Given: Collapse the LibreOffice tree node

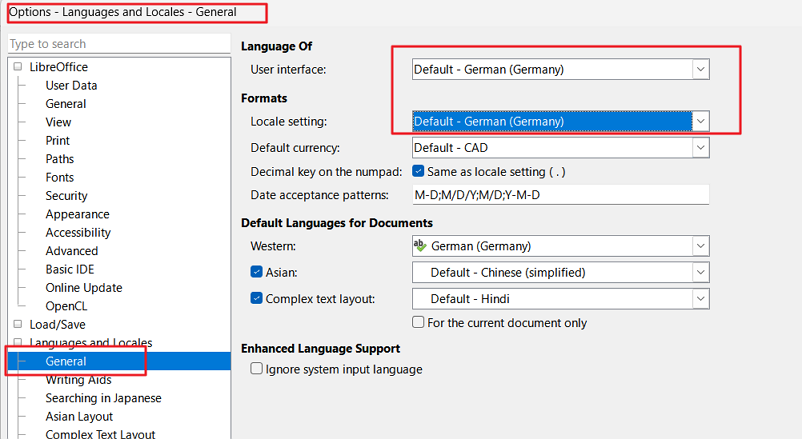Looking at the screenshot, I should click(18, 67).
